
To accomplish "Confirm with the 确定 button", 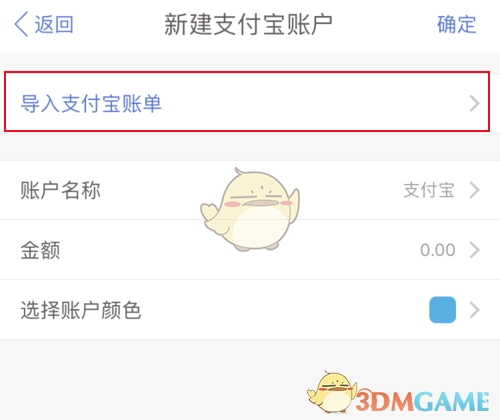I will [457, 24].
